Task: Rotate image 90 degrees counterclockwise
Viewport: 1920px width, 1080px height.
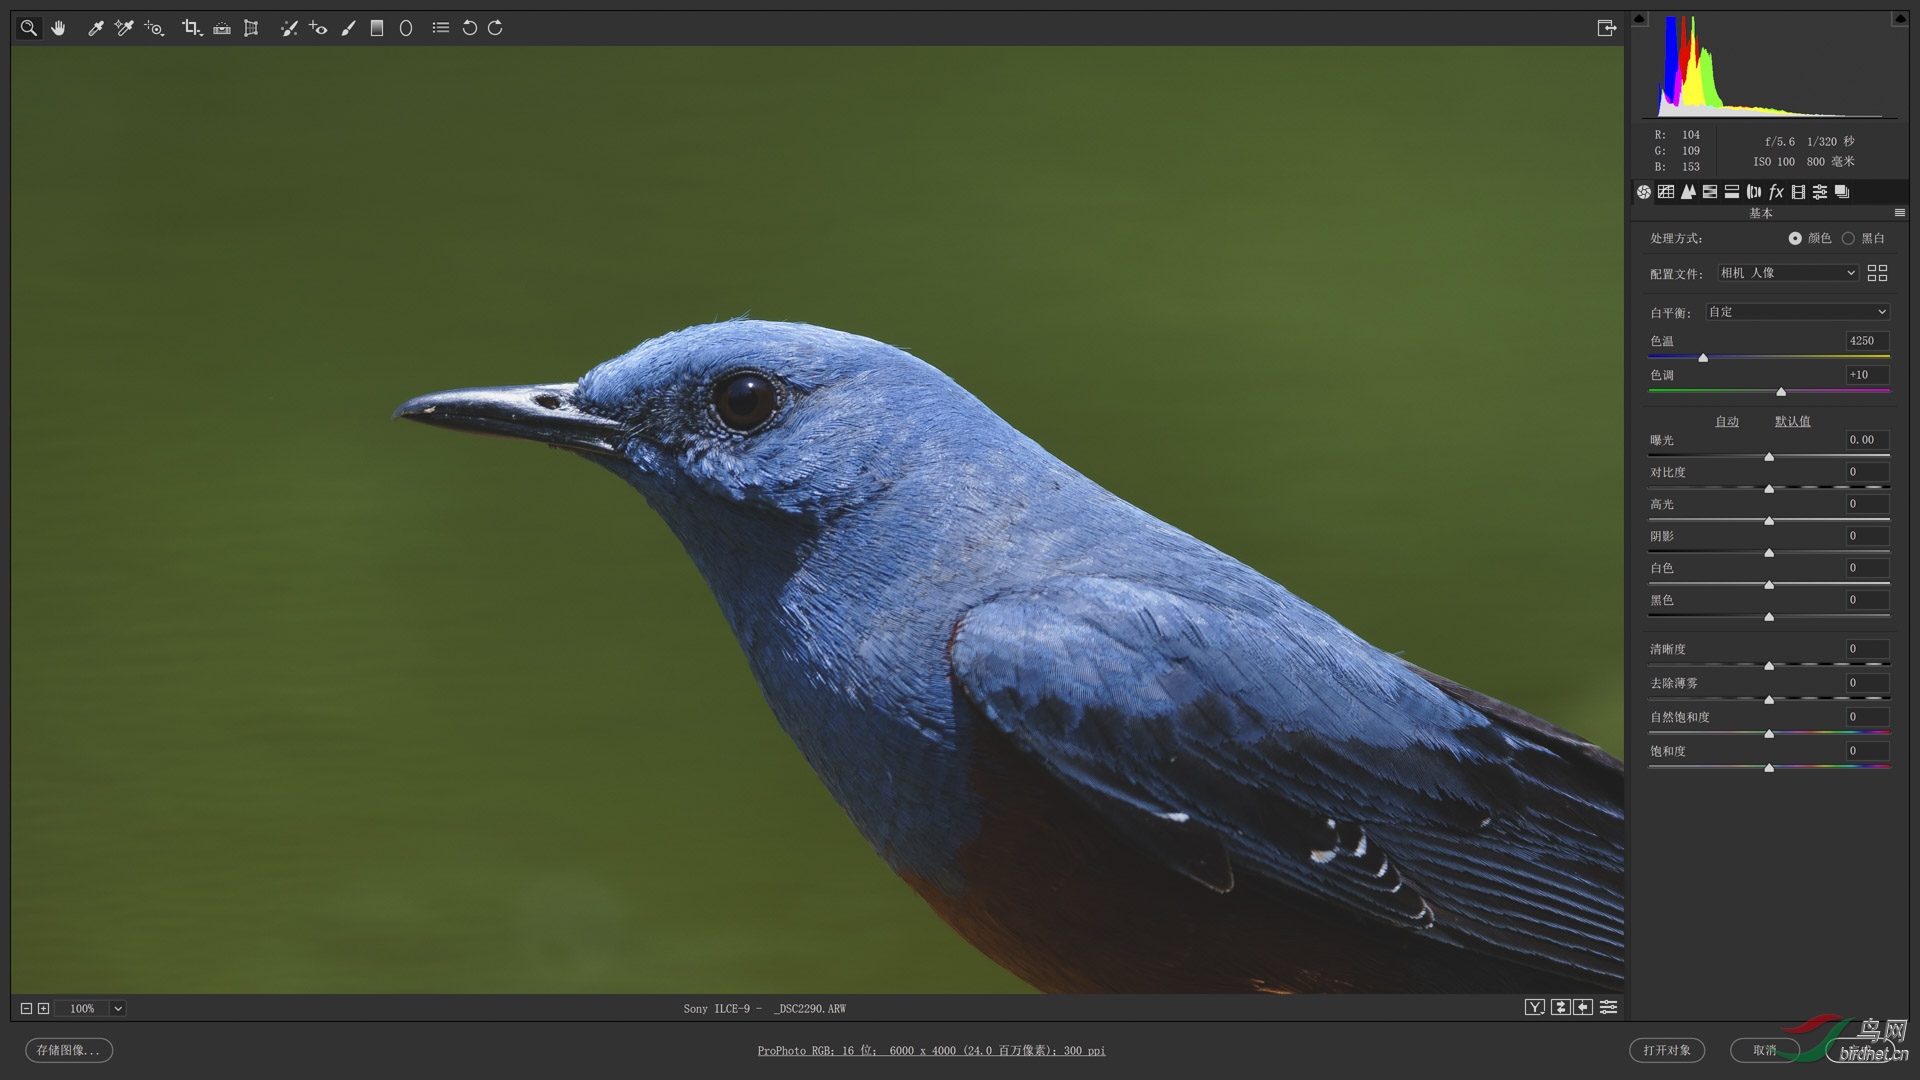Action: 469,28
